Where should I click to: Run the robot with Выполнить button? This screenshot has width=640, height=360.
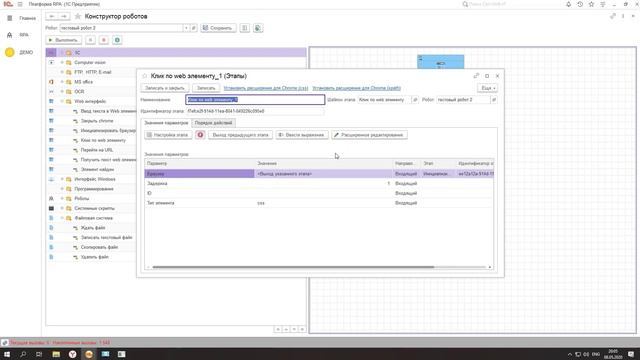tap(63, 40)
